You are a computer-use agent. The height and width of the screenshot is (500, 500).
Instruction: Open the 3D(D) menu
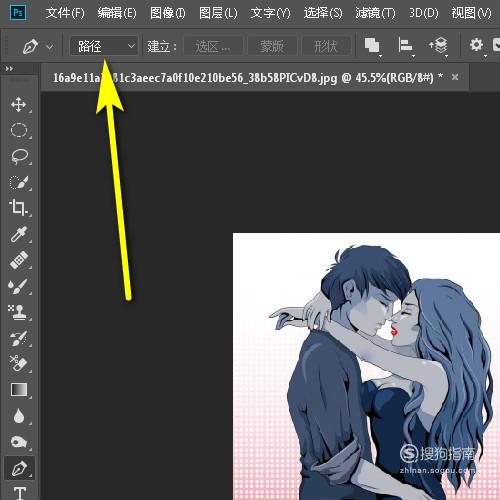424,13
